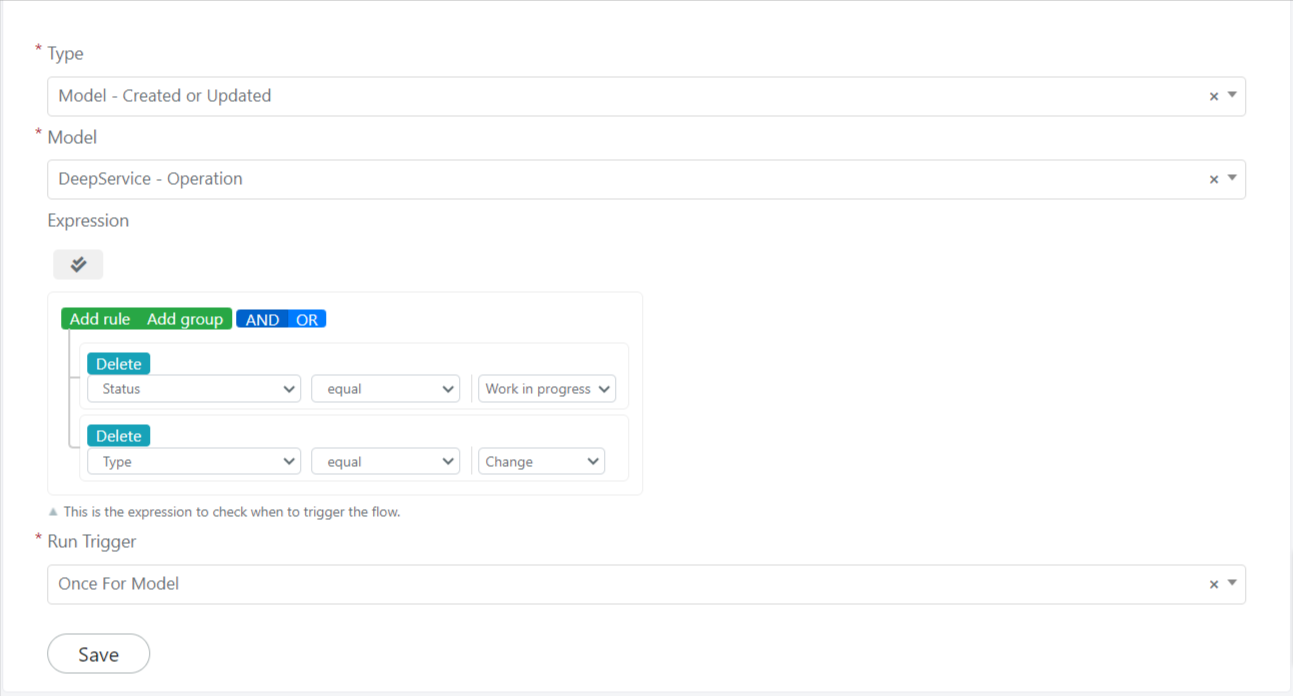1293x696 pixels.
Task: Toggle the OR condition operator
Action: (x=307, y=319)
